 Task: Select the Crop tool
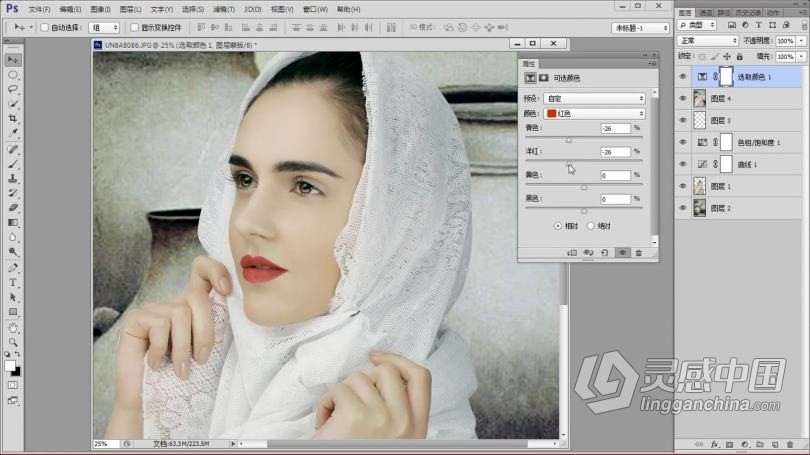tap(13, 118)
